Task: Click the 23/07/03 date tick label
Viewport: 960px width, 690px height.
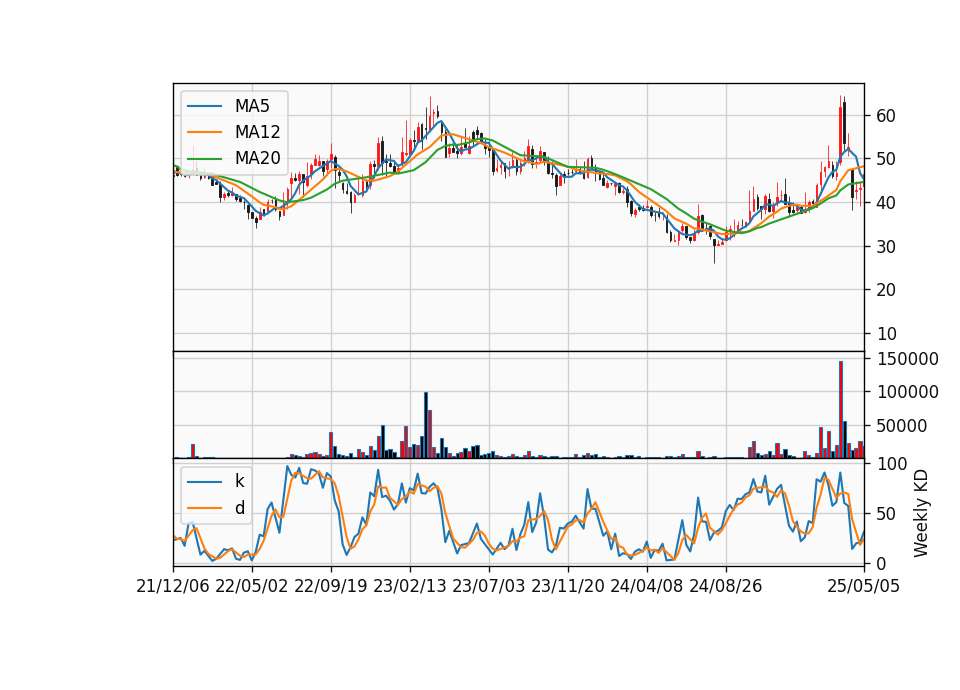Action: [x=489, y=587]
